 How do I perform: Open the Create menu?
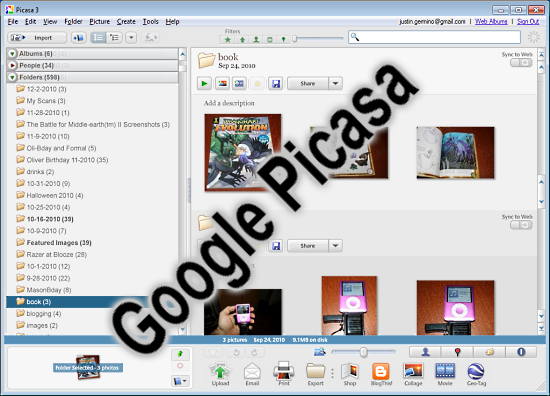[126, 22]
